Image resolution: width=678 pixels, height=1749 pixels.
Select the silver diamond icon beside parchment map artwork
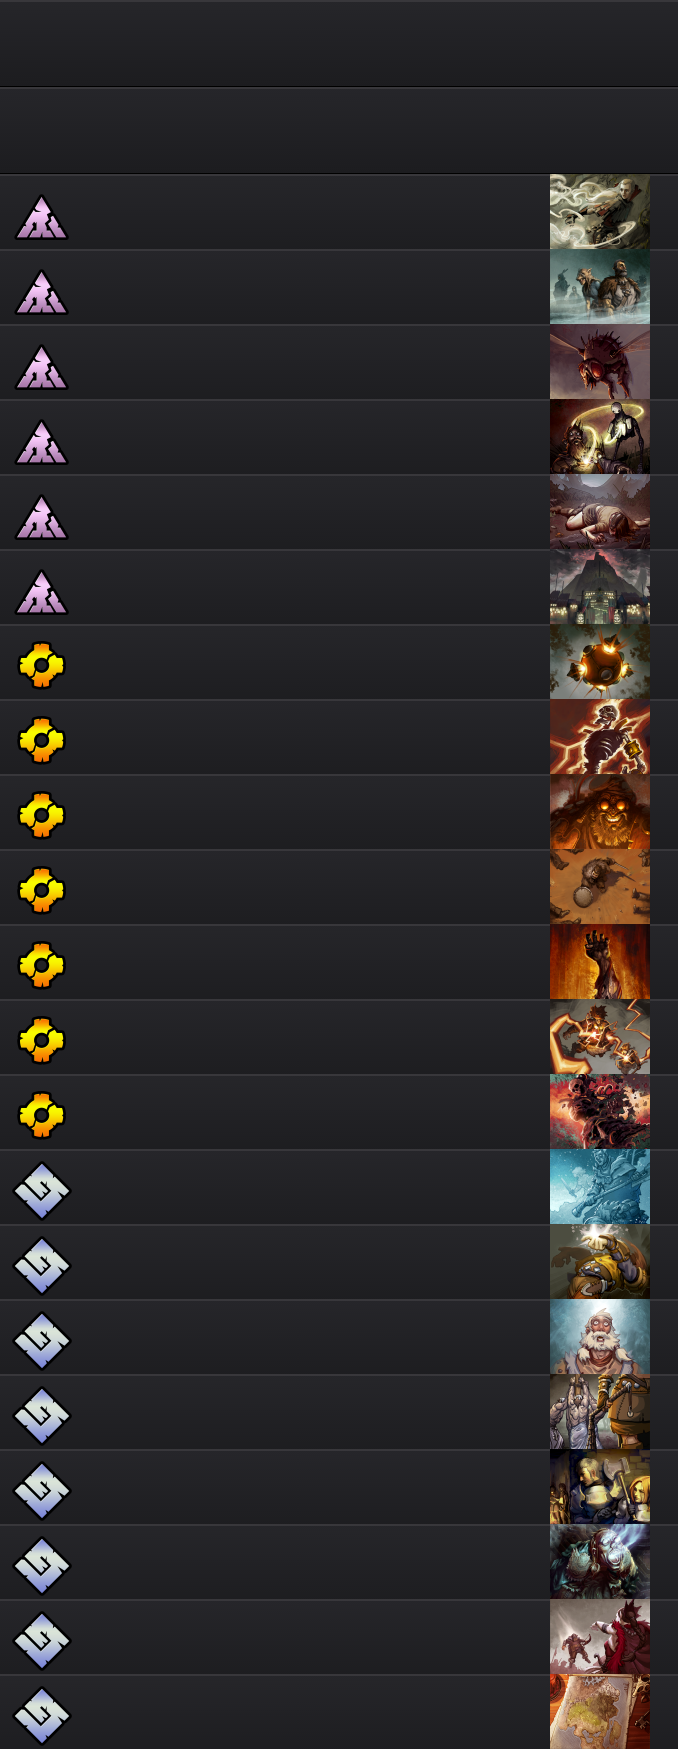tap(41, 1715)
